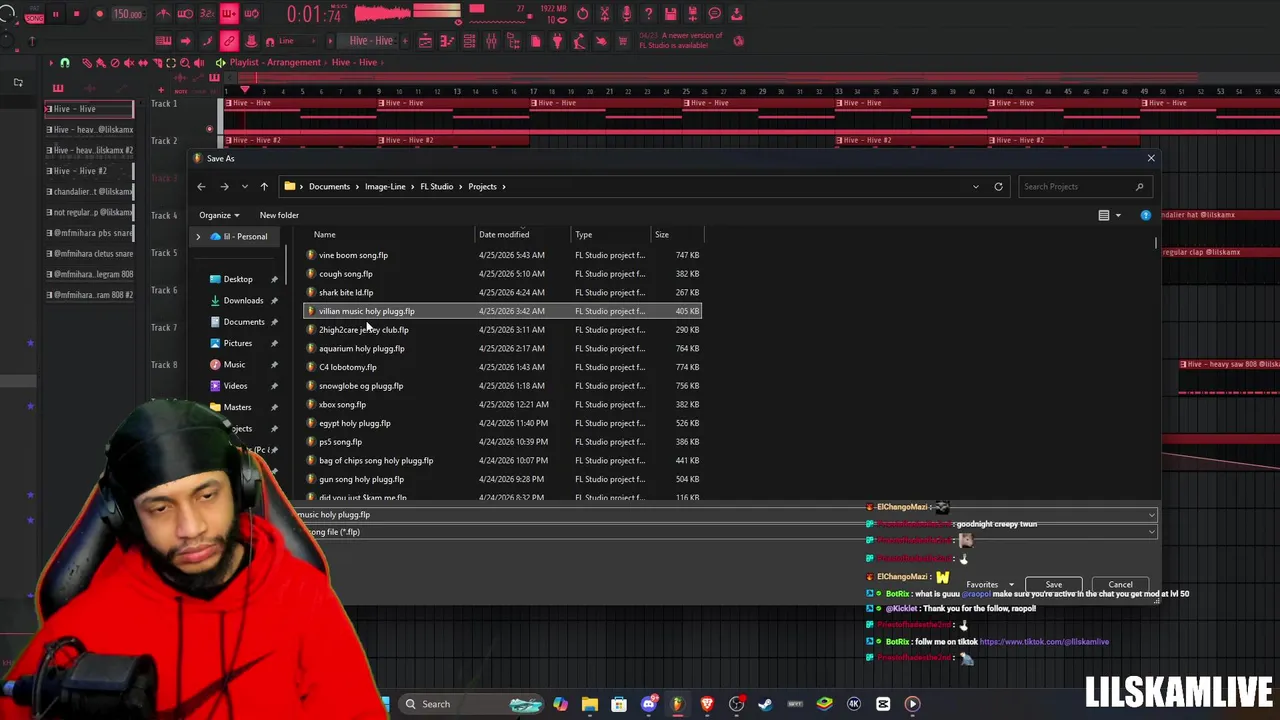Select file shark bite ld.flp
Screen dimensions: 1280x720
coord(502,292)
